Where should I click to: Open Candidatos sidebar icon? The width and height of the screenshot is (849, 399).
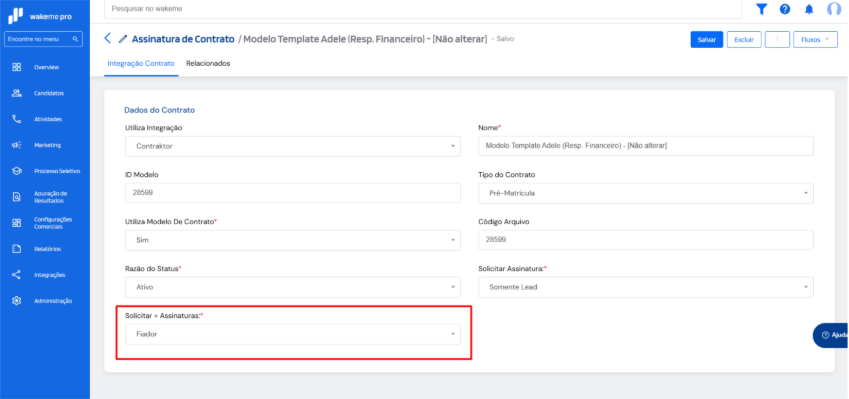click(17, 93)
